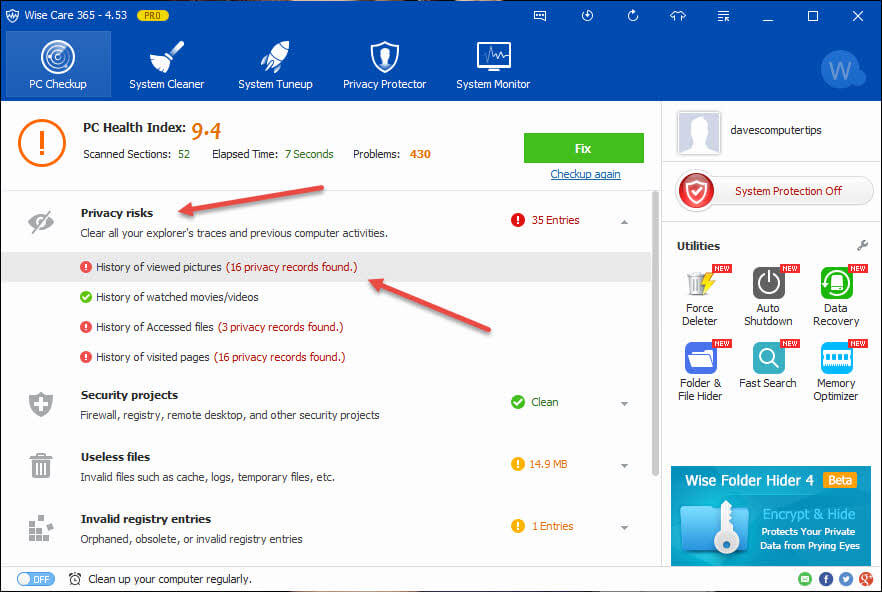Click the Useless files trash icon

pyautogui.click(x=41, y=465)
